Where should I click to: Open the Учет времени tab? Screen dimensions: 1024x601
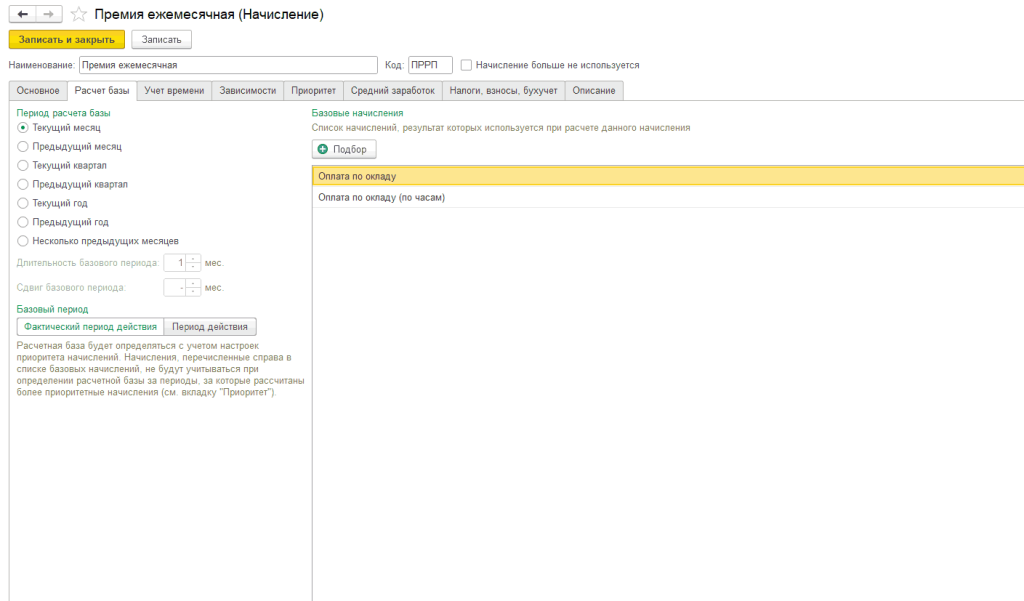tap(174, 91)
